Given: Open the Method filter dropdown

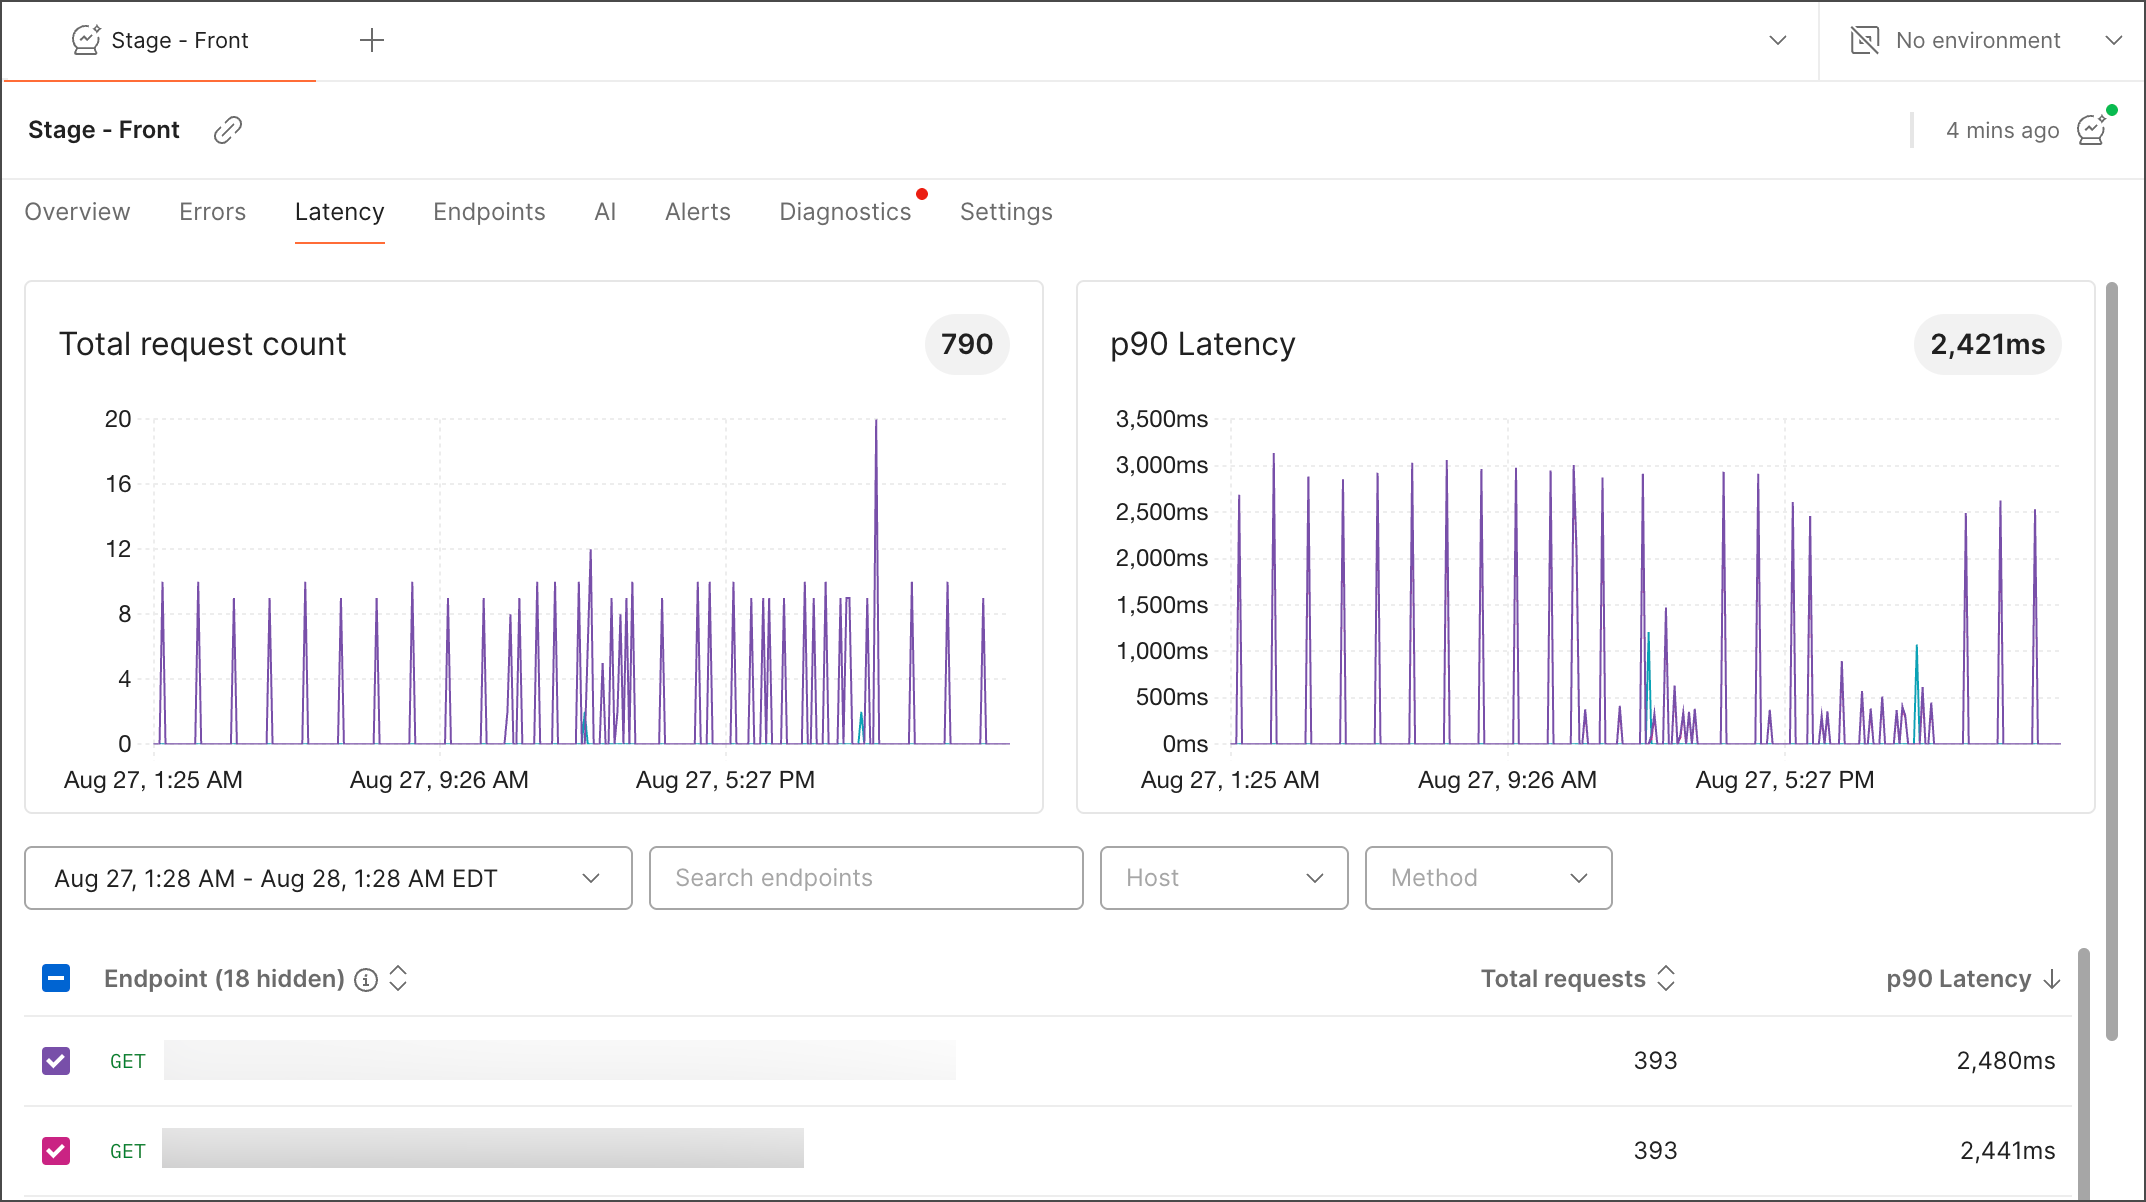Looking at the screenshot, I should pos(1488,878).
